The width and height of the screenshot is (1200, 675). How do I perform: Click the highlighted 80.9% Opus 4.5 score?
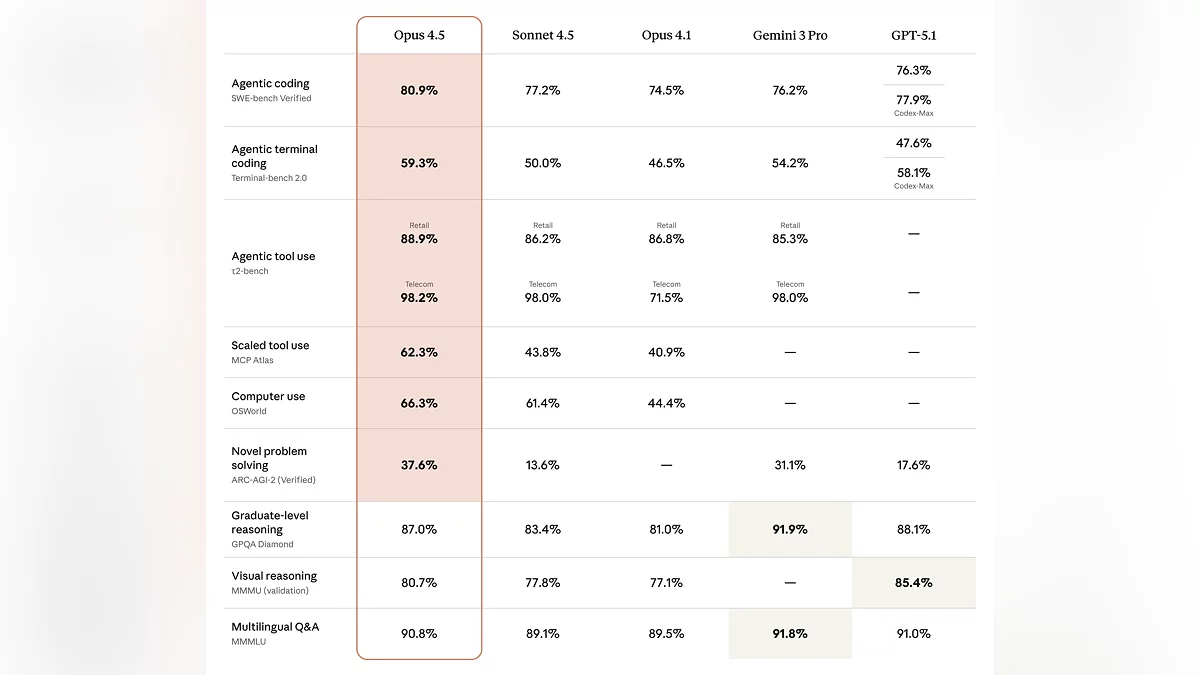[419, 90]
